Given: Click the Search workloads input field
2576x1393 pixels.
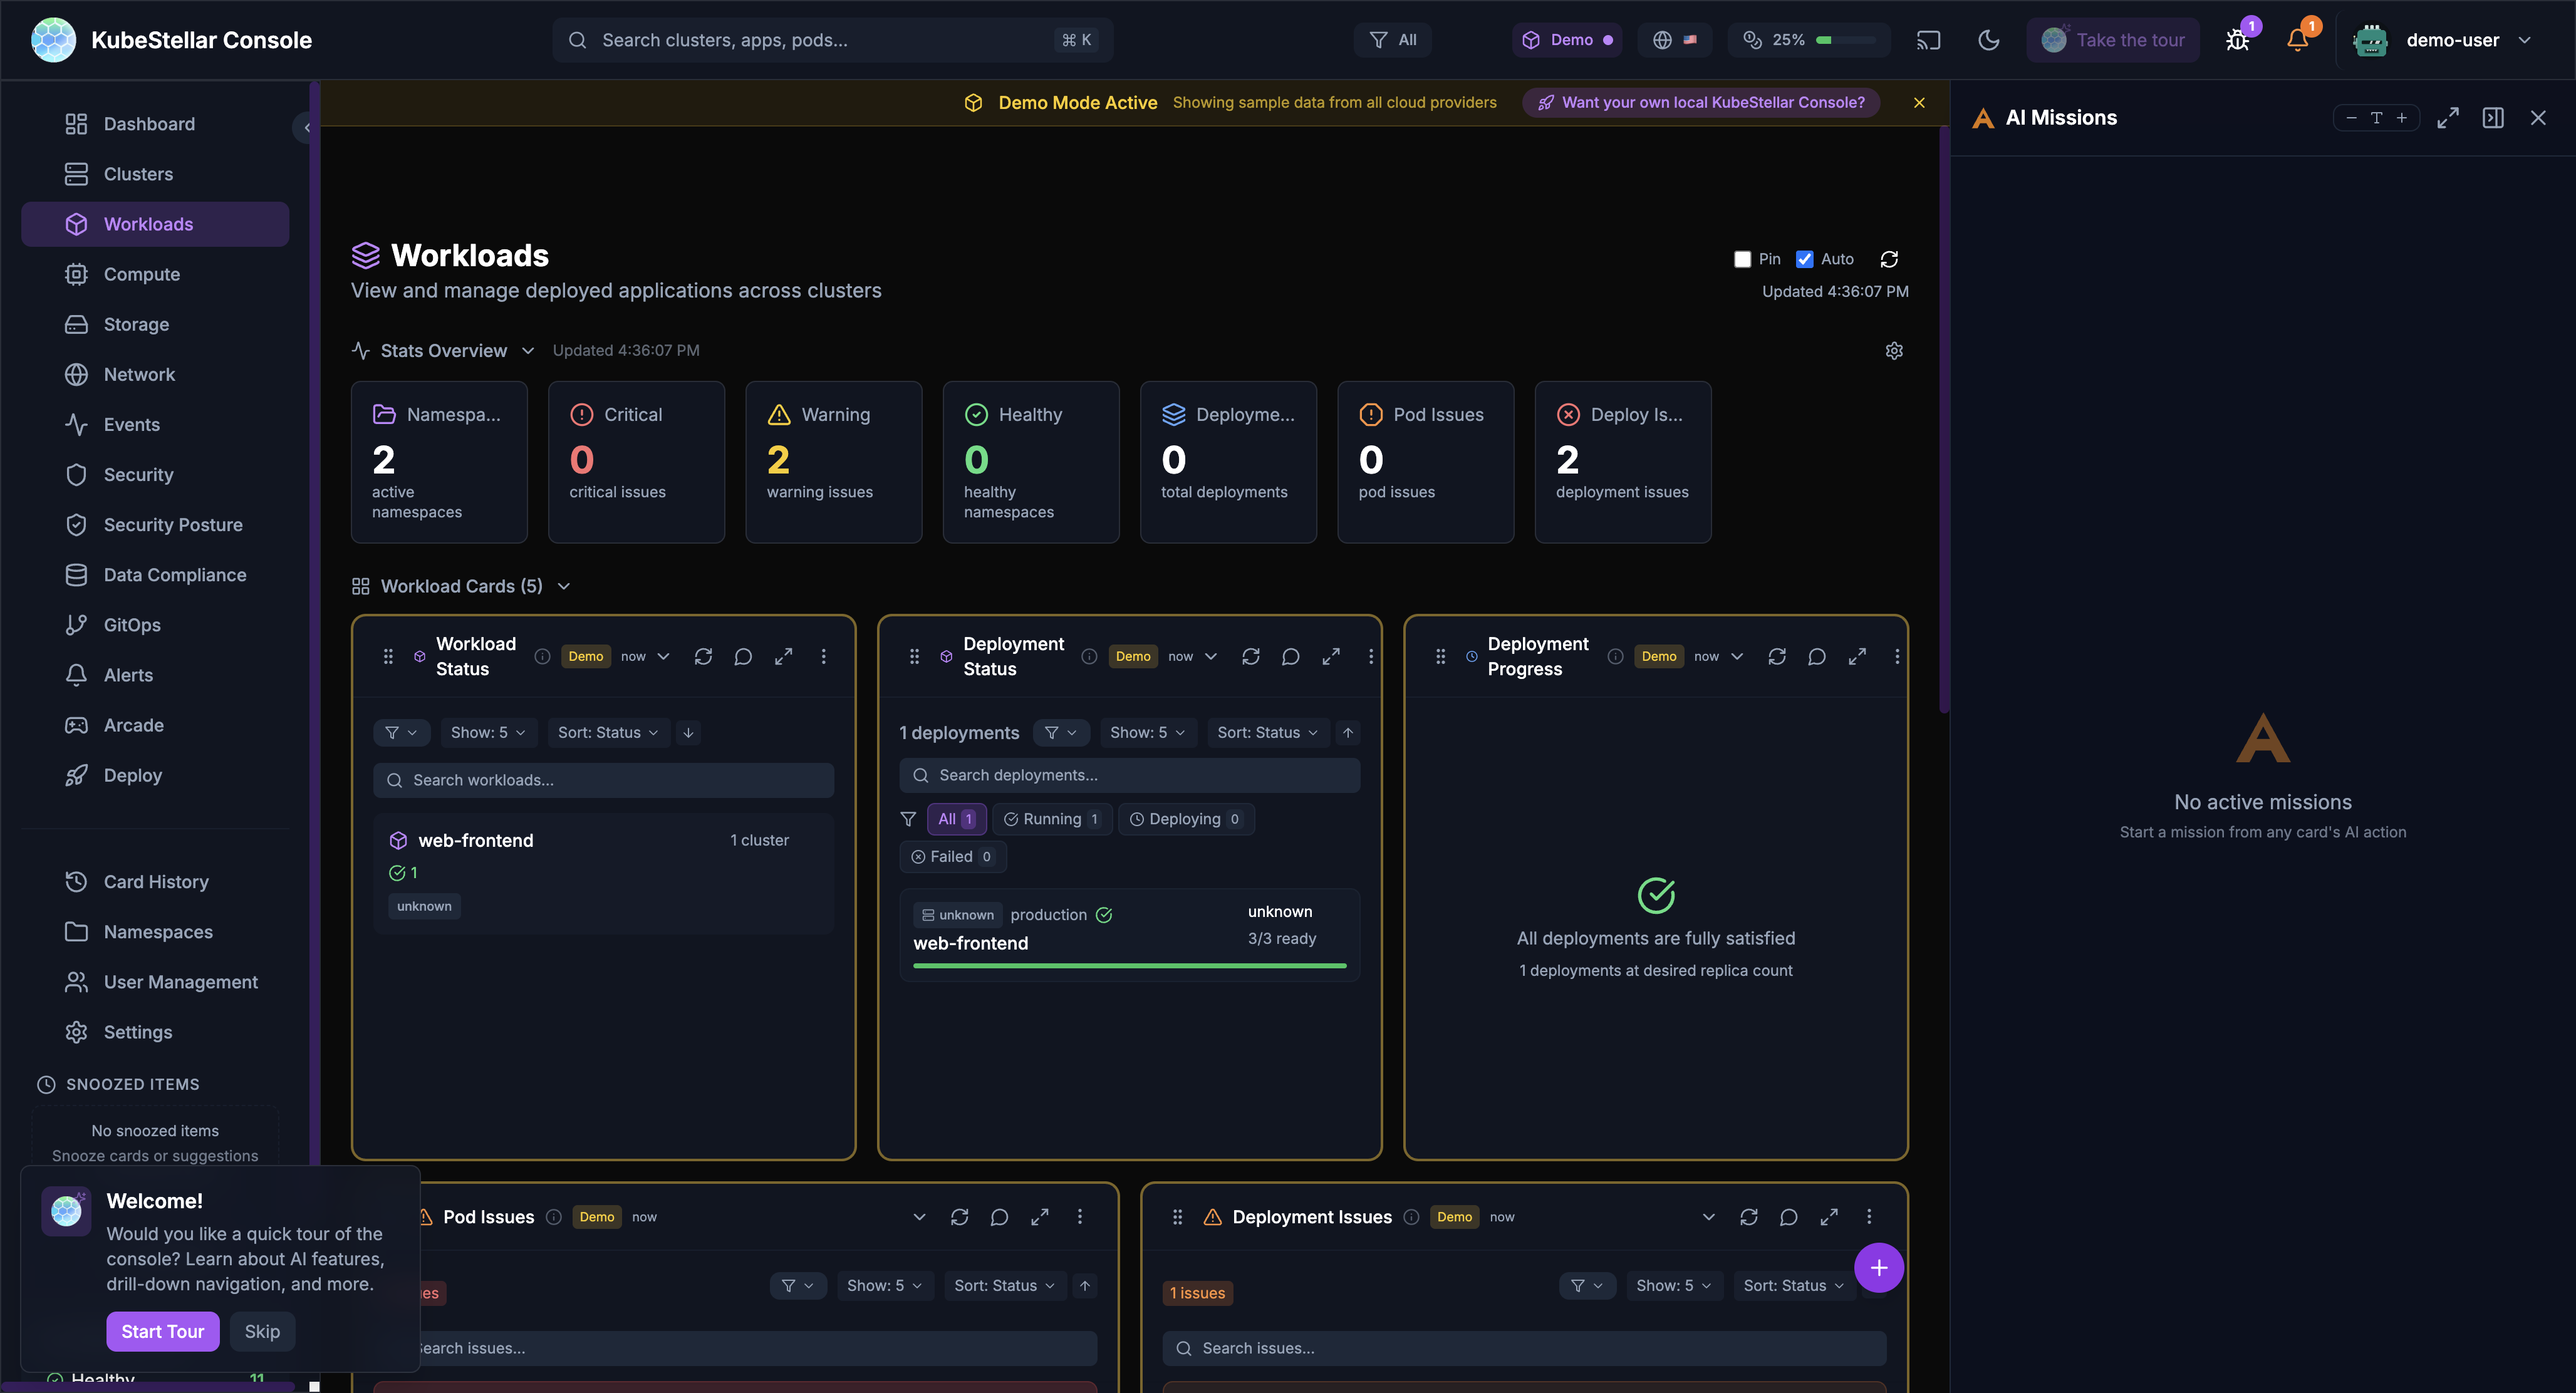Looking at the screenshot, I should click(604, 780).
